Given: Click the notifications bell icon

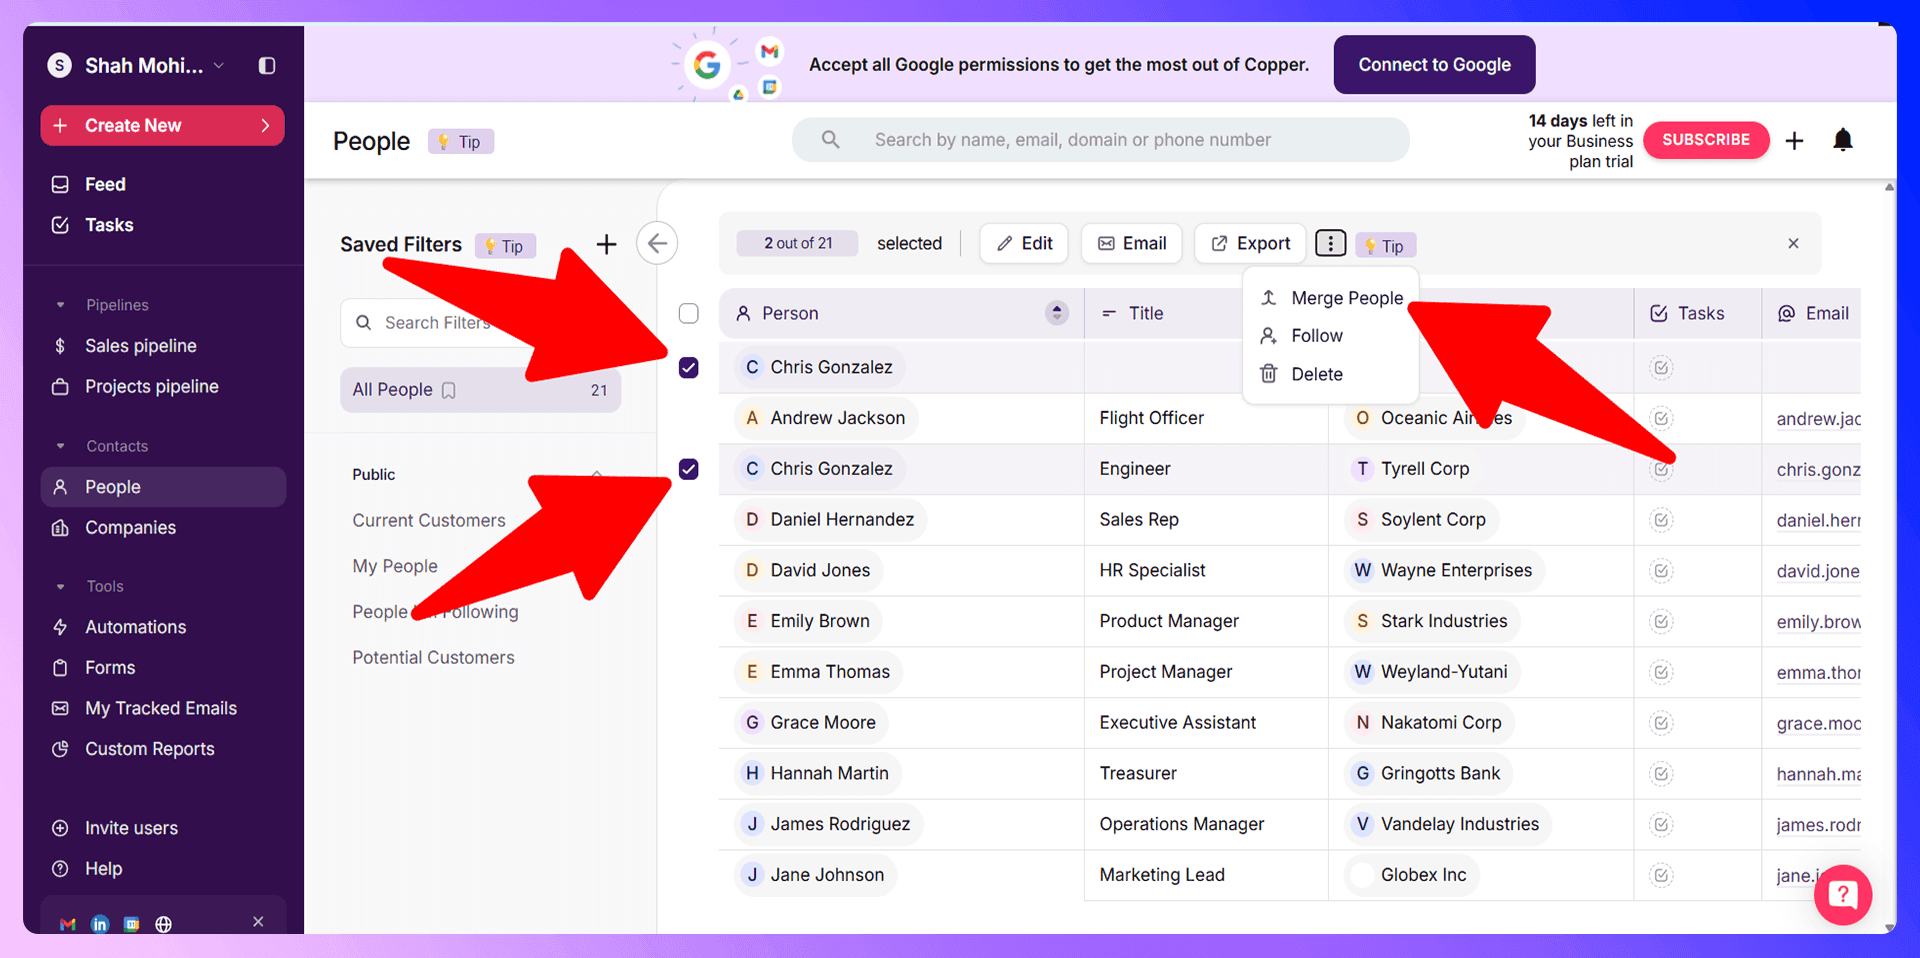Looking at the screenshot, I should click(1842, 140).
